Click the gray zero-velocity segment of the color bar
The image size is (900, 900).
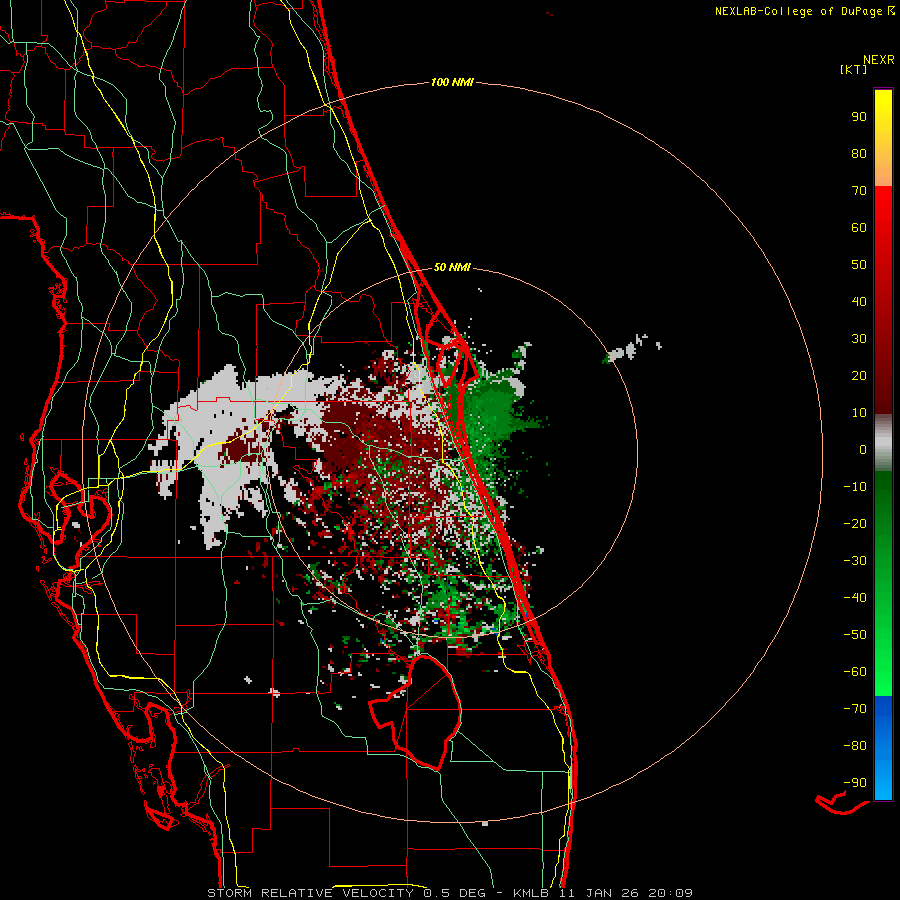tap(883, 443)
